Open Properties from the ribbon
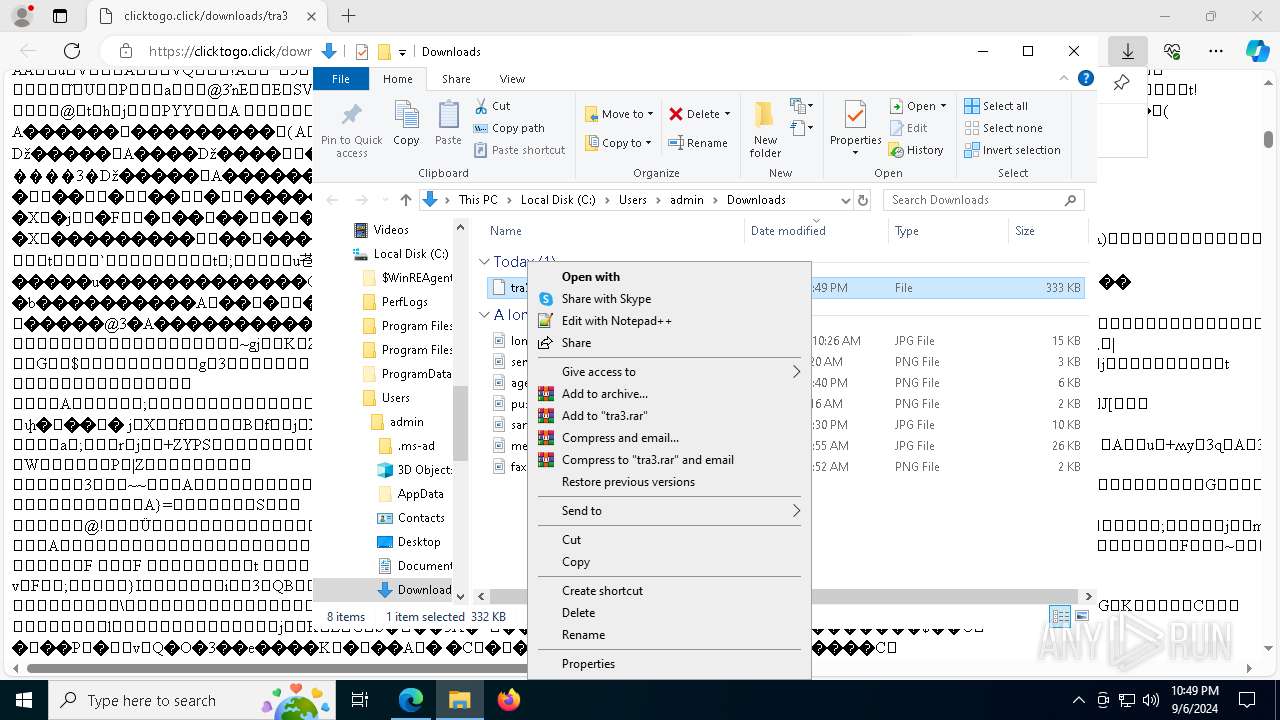 click(x=855, y=128)
